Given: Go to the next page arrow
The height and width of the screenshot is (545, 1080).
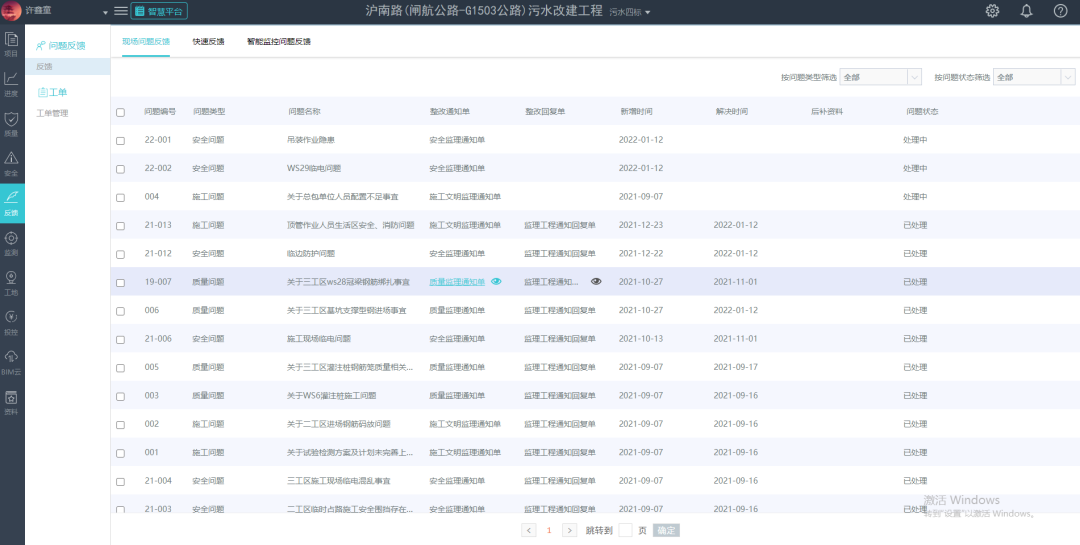Looking at the screenshot, I should coord(570,531).
